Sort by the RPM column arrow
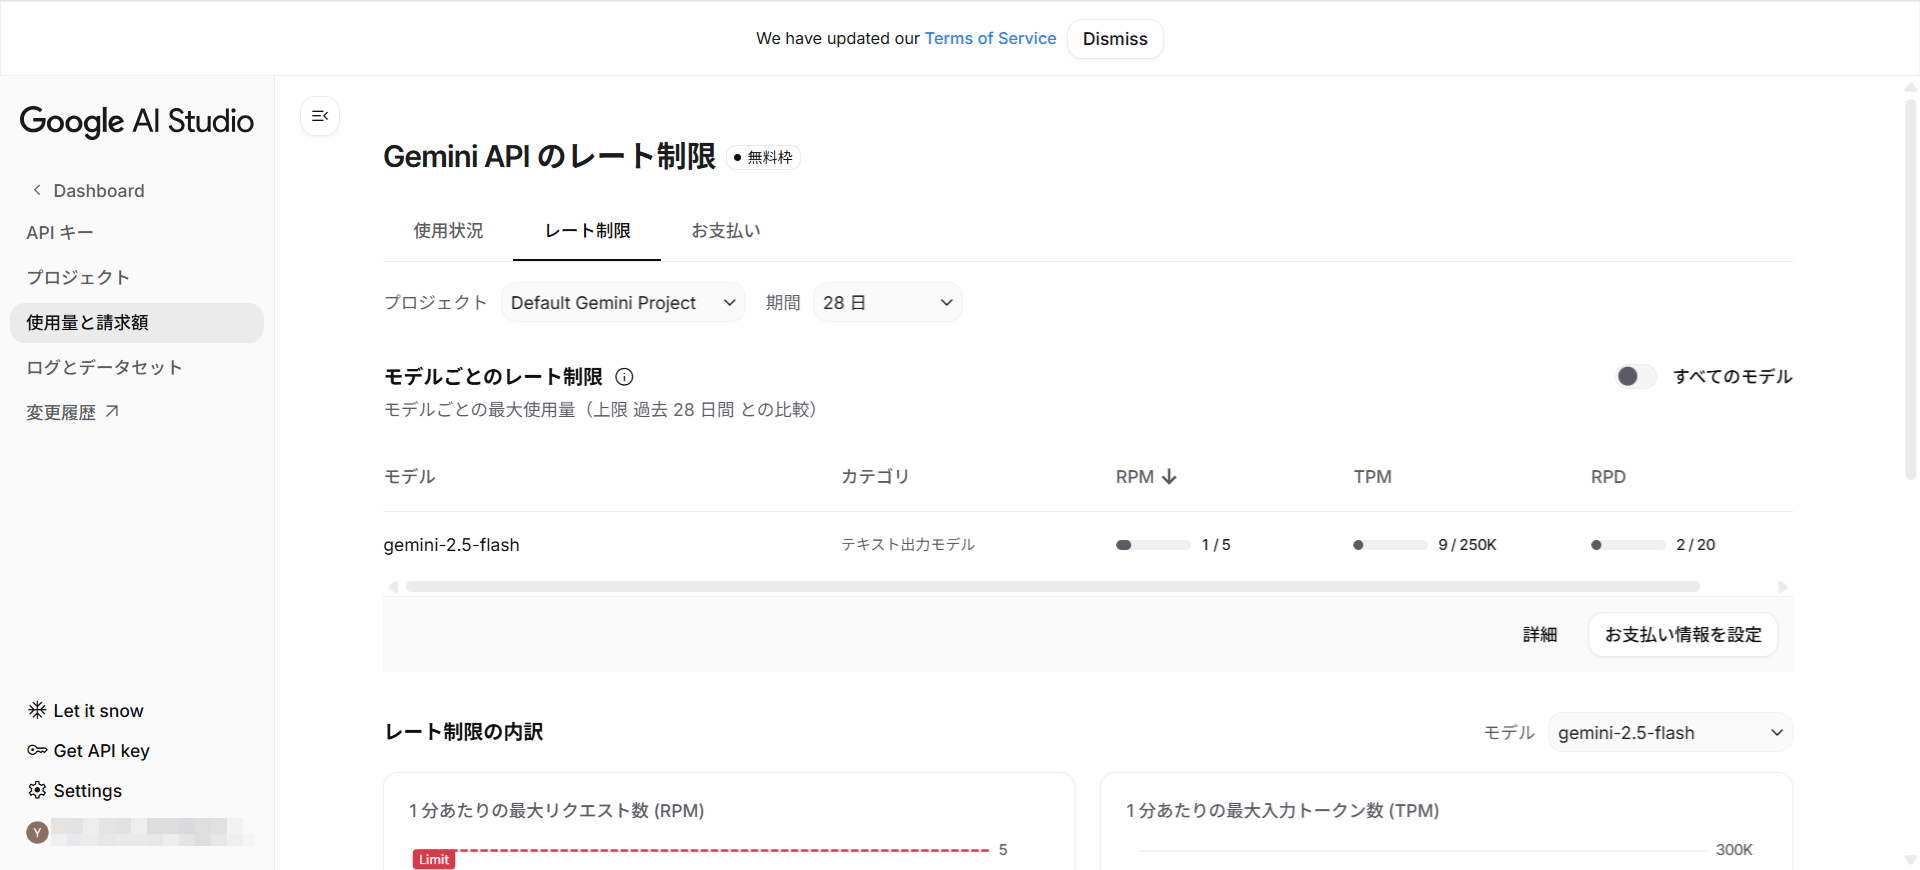Image resolution: width=1920 pixels, height=870 pixels. (x=1169, y=477)
